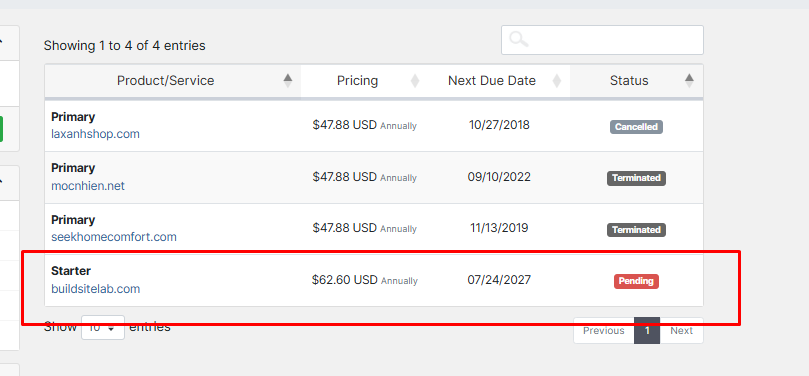Click Terminated badge for mocnhien.net
The height and width of the screenshot is (376, 809).
point(636,178)
